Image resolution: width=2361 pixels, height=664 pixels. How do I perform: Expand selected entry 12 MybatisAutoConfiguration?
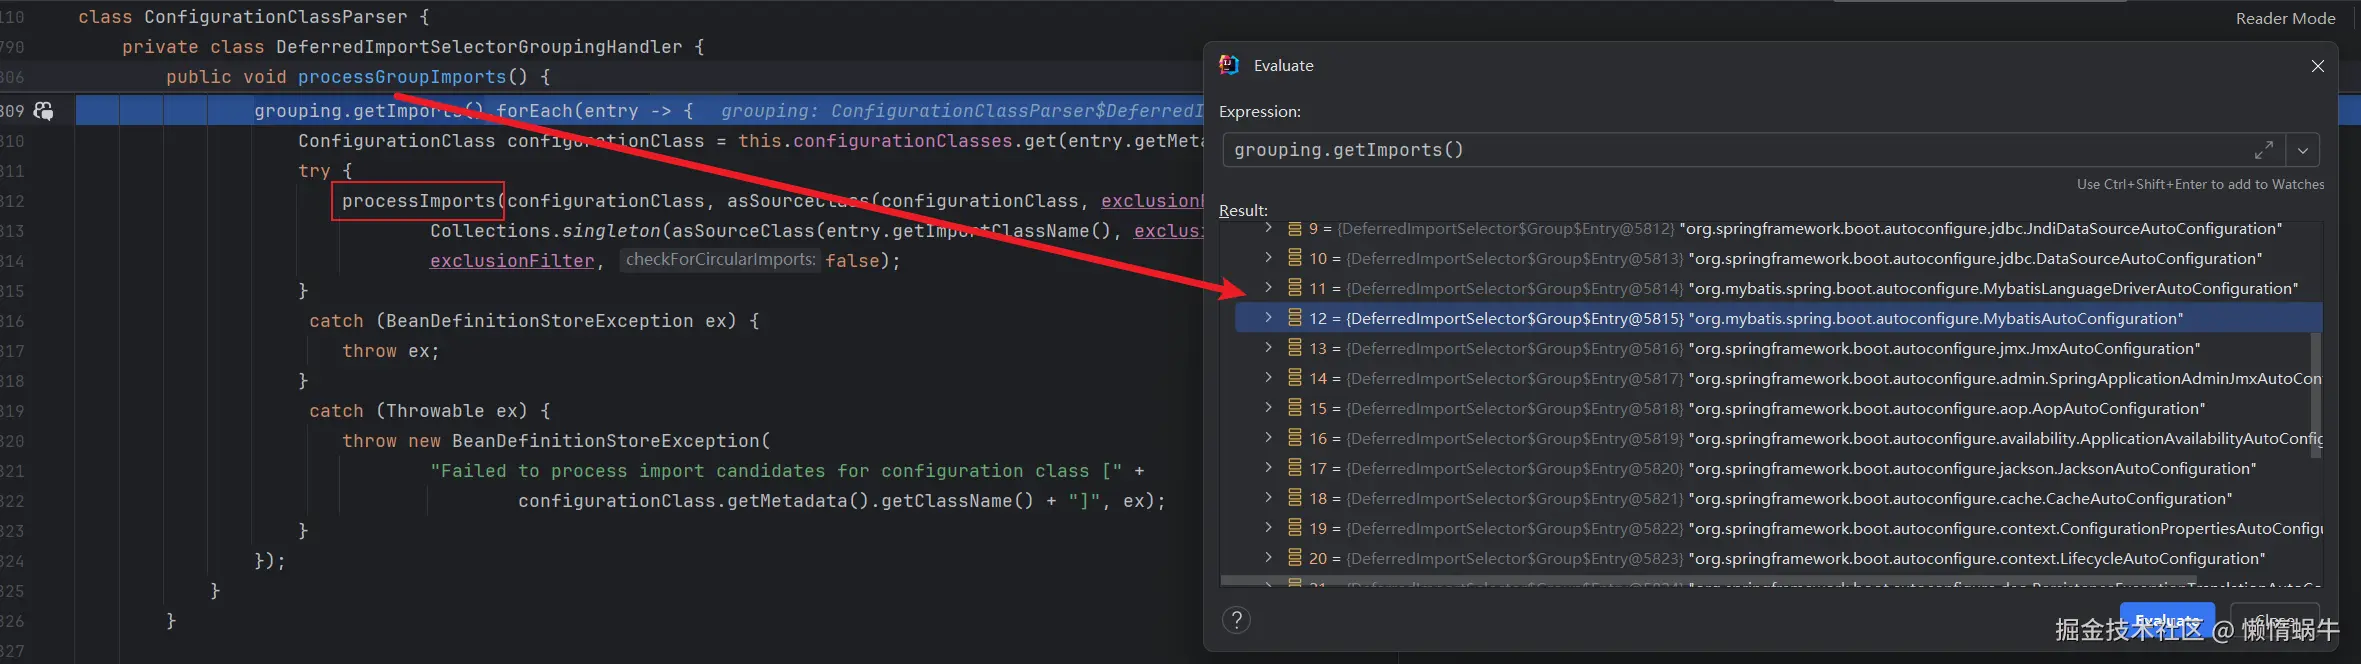[1268, 319]
